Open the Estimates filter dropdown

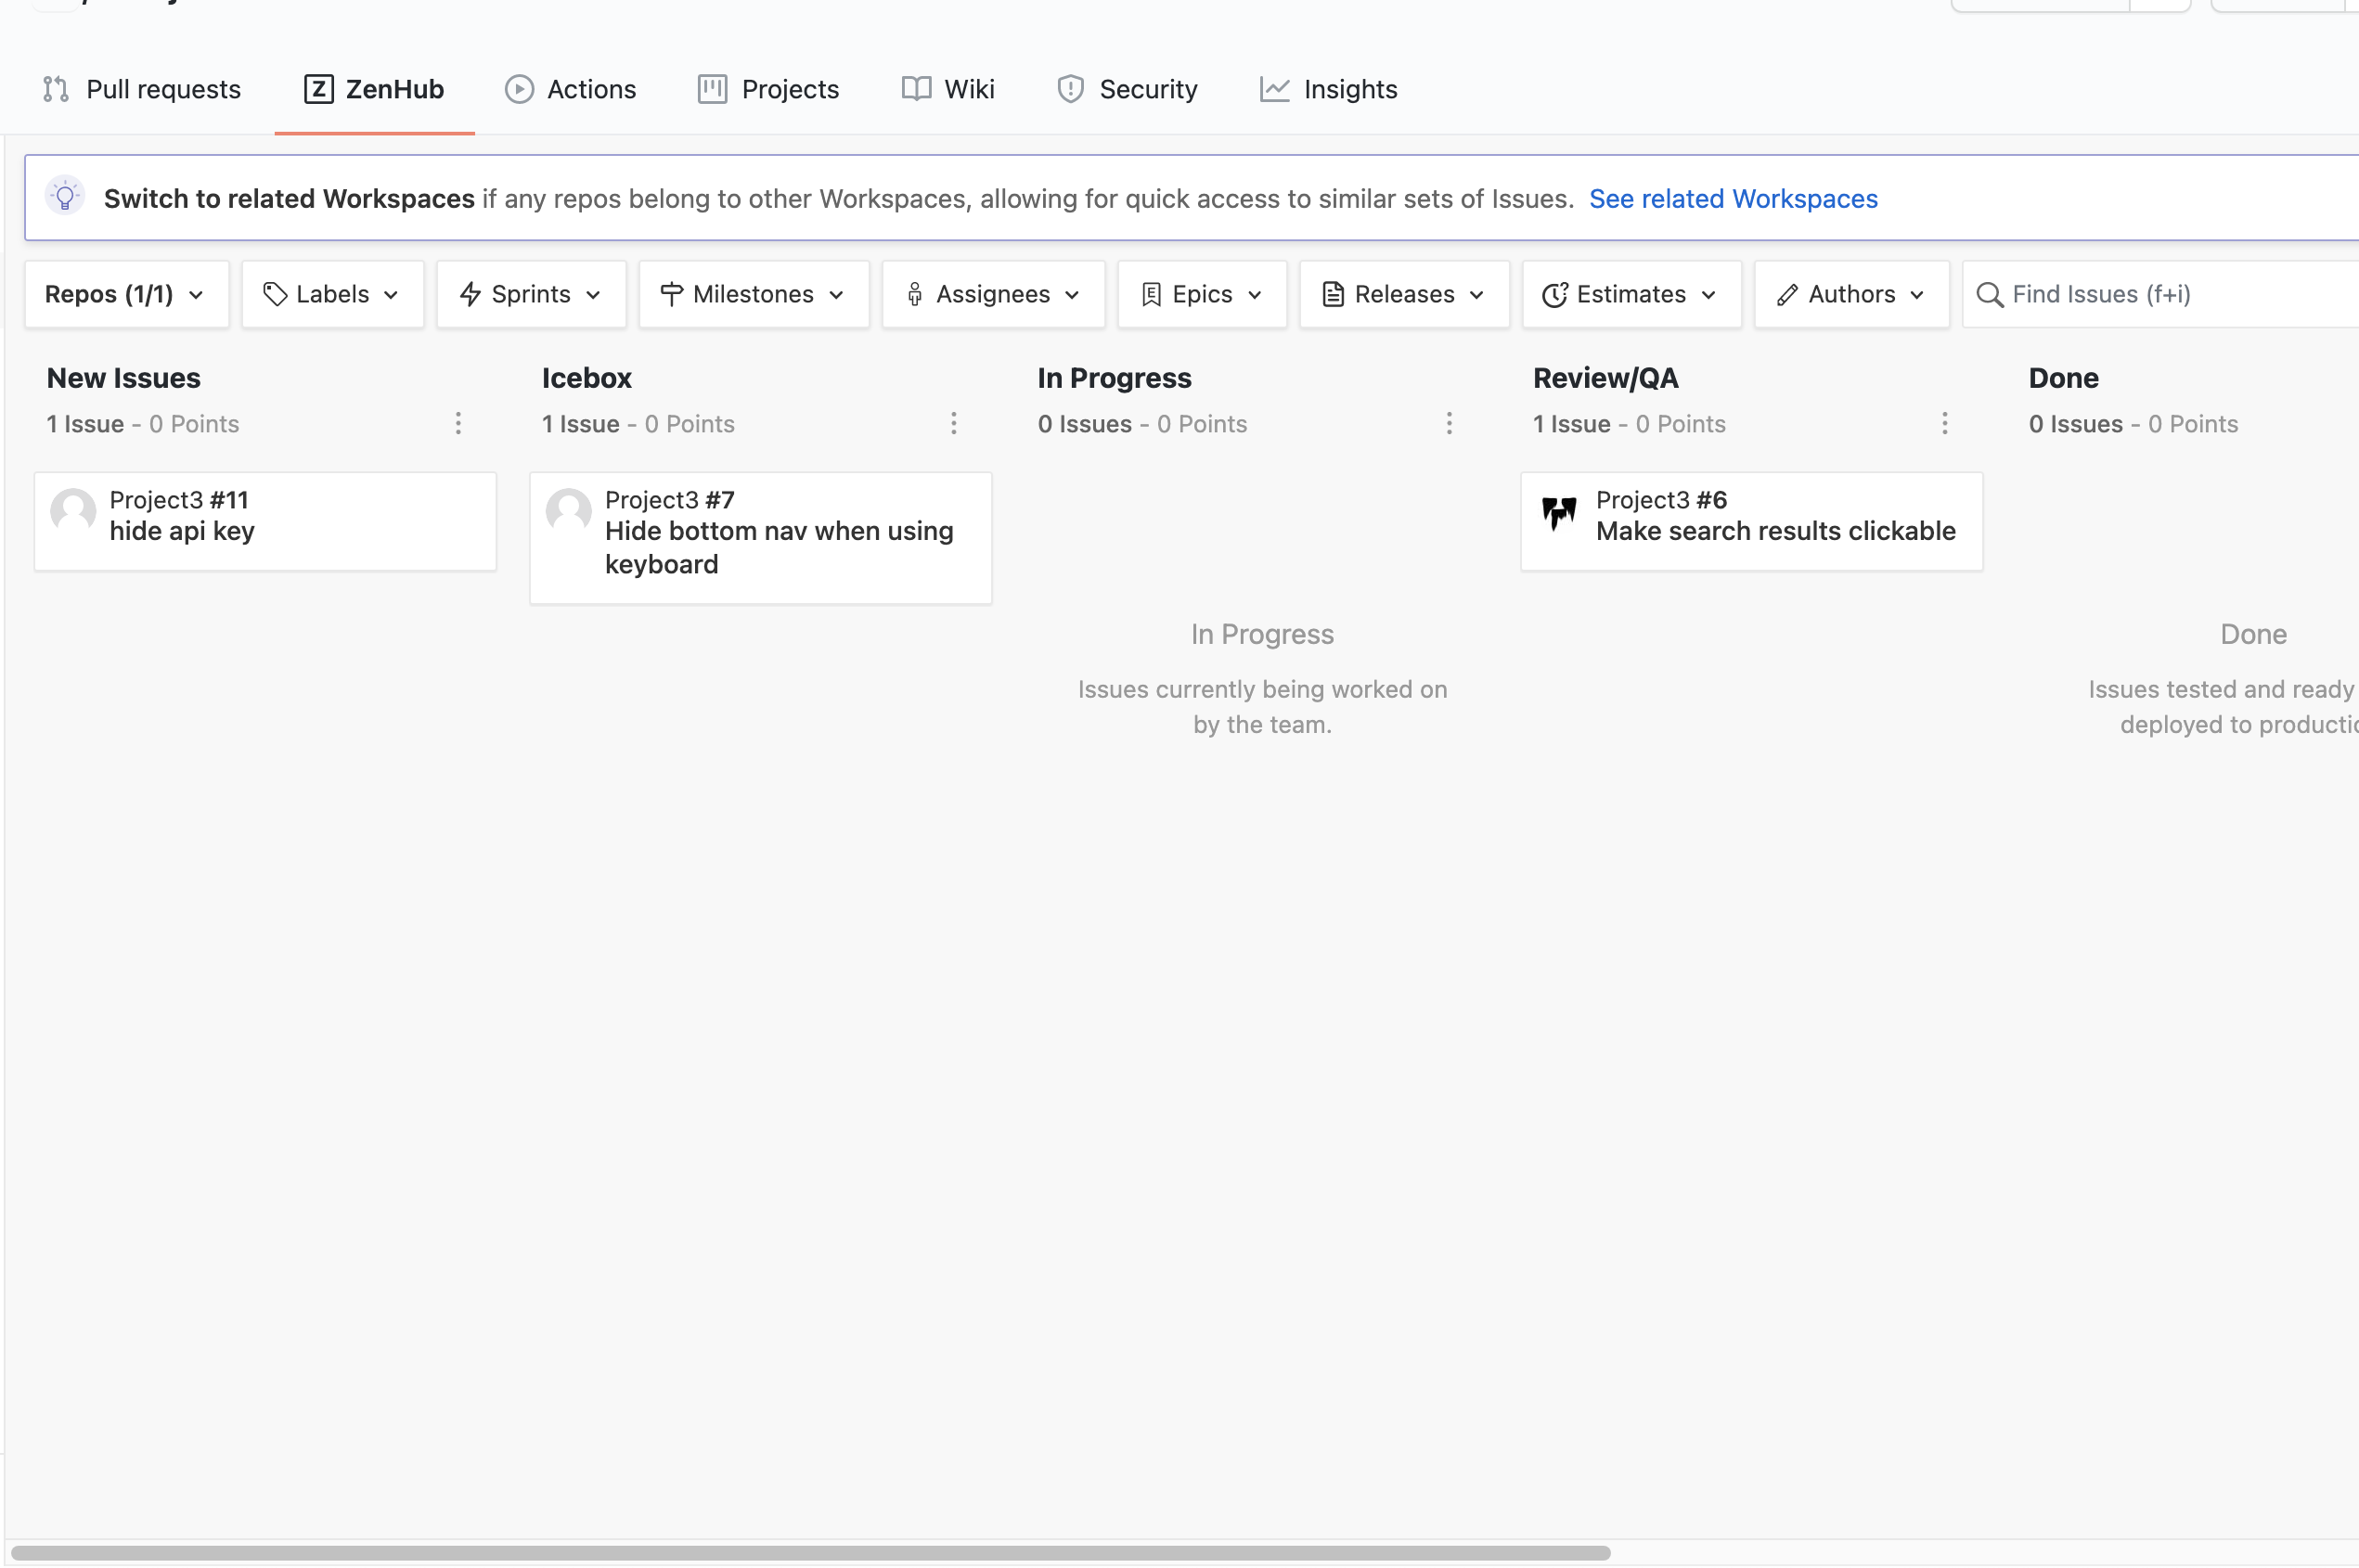pyautogui.click(x=1632, y=294)
